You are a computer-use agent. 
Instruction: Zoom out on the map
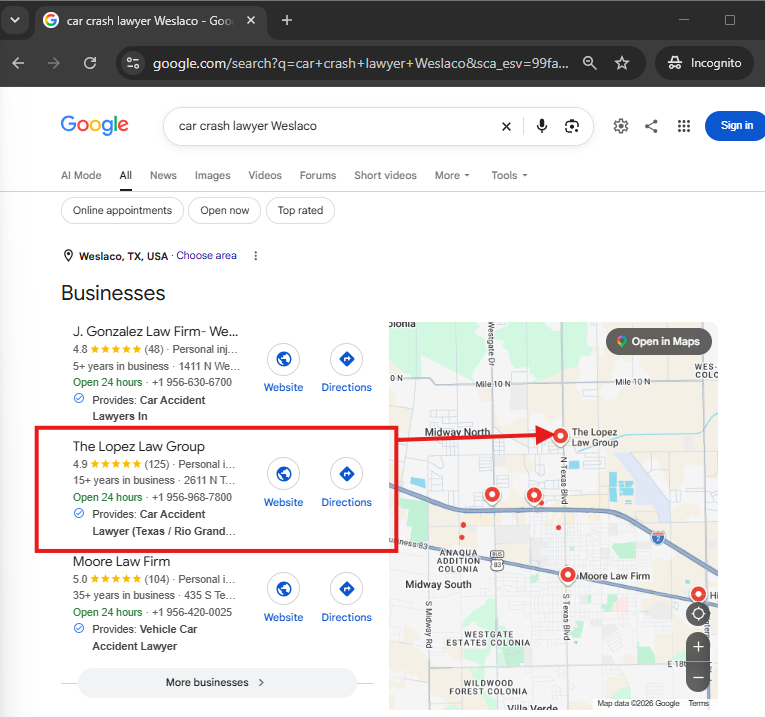[698, 677]
